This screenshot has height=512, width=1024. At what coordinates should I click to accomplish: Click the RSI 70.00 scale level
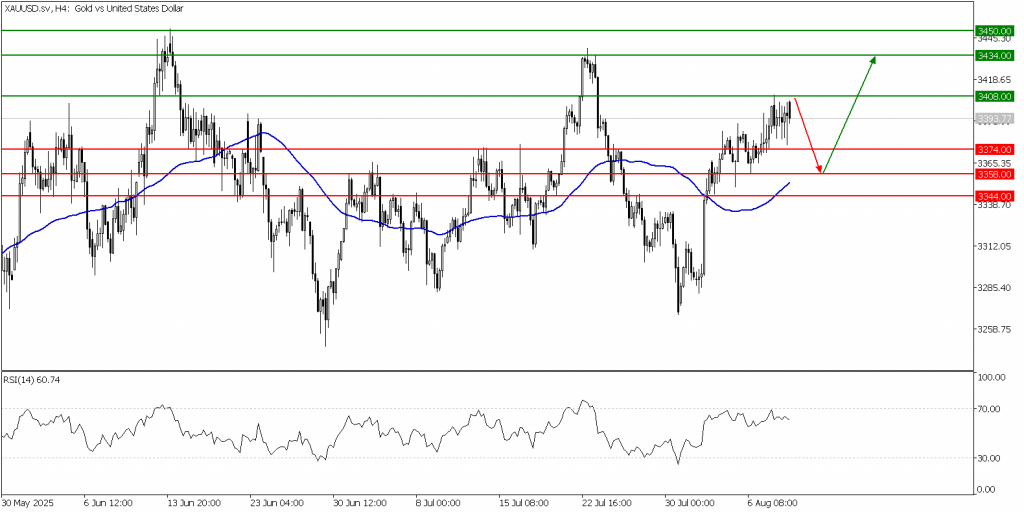coord(989,409)
